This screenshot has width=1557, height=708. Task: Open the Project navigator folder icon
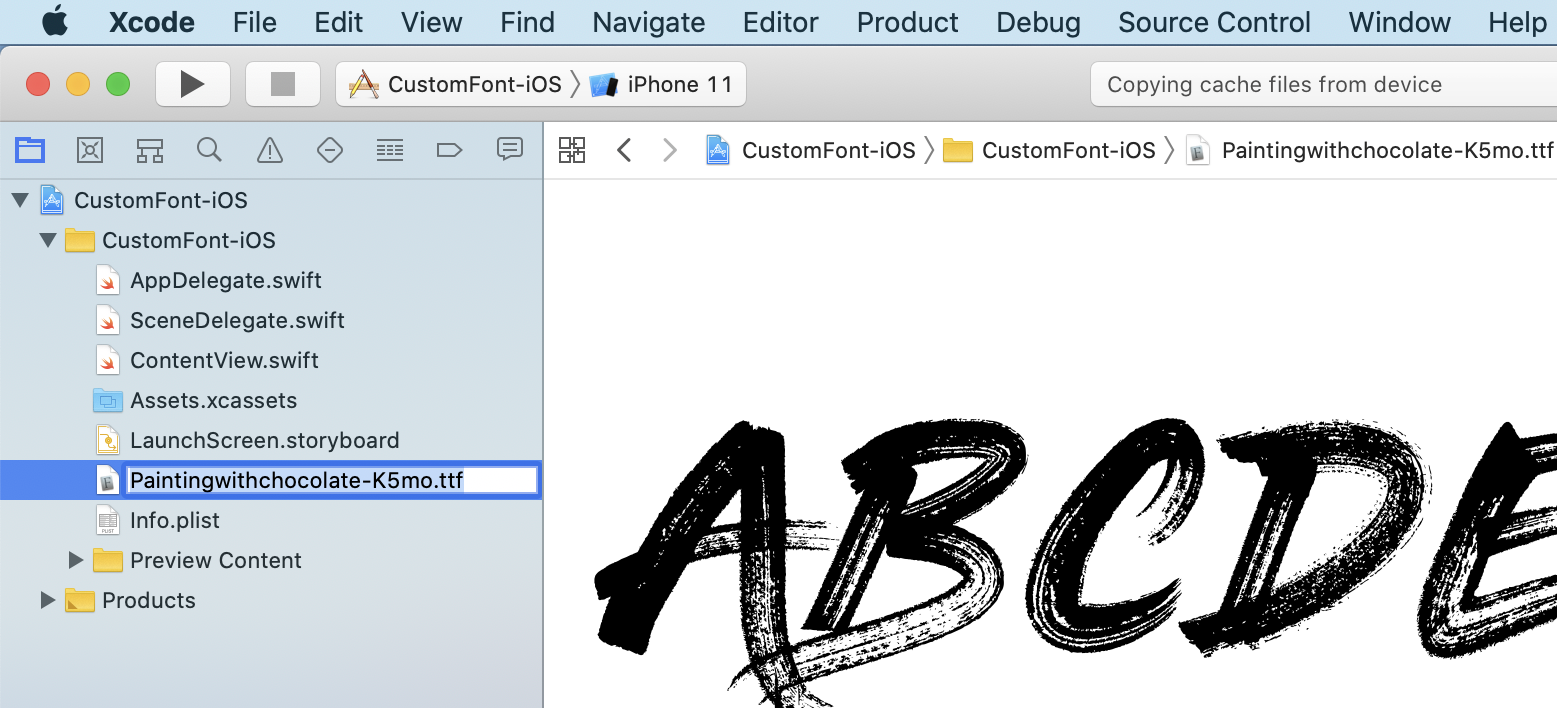coord(29,150)
